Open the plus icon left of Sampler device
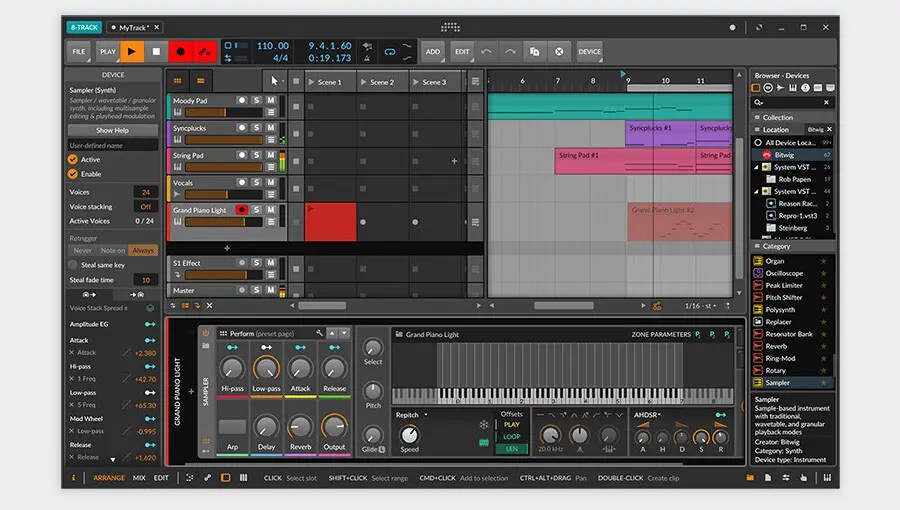 tap(191, 392)
